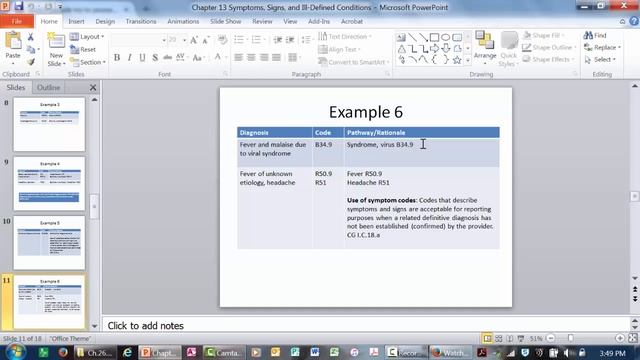Image resolution: width=640 pixels, height=360 pixels.
Task: Click zoom in plus button
Action: pyautogui.click(x=620, y=338)
